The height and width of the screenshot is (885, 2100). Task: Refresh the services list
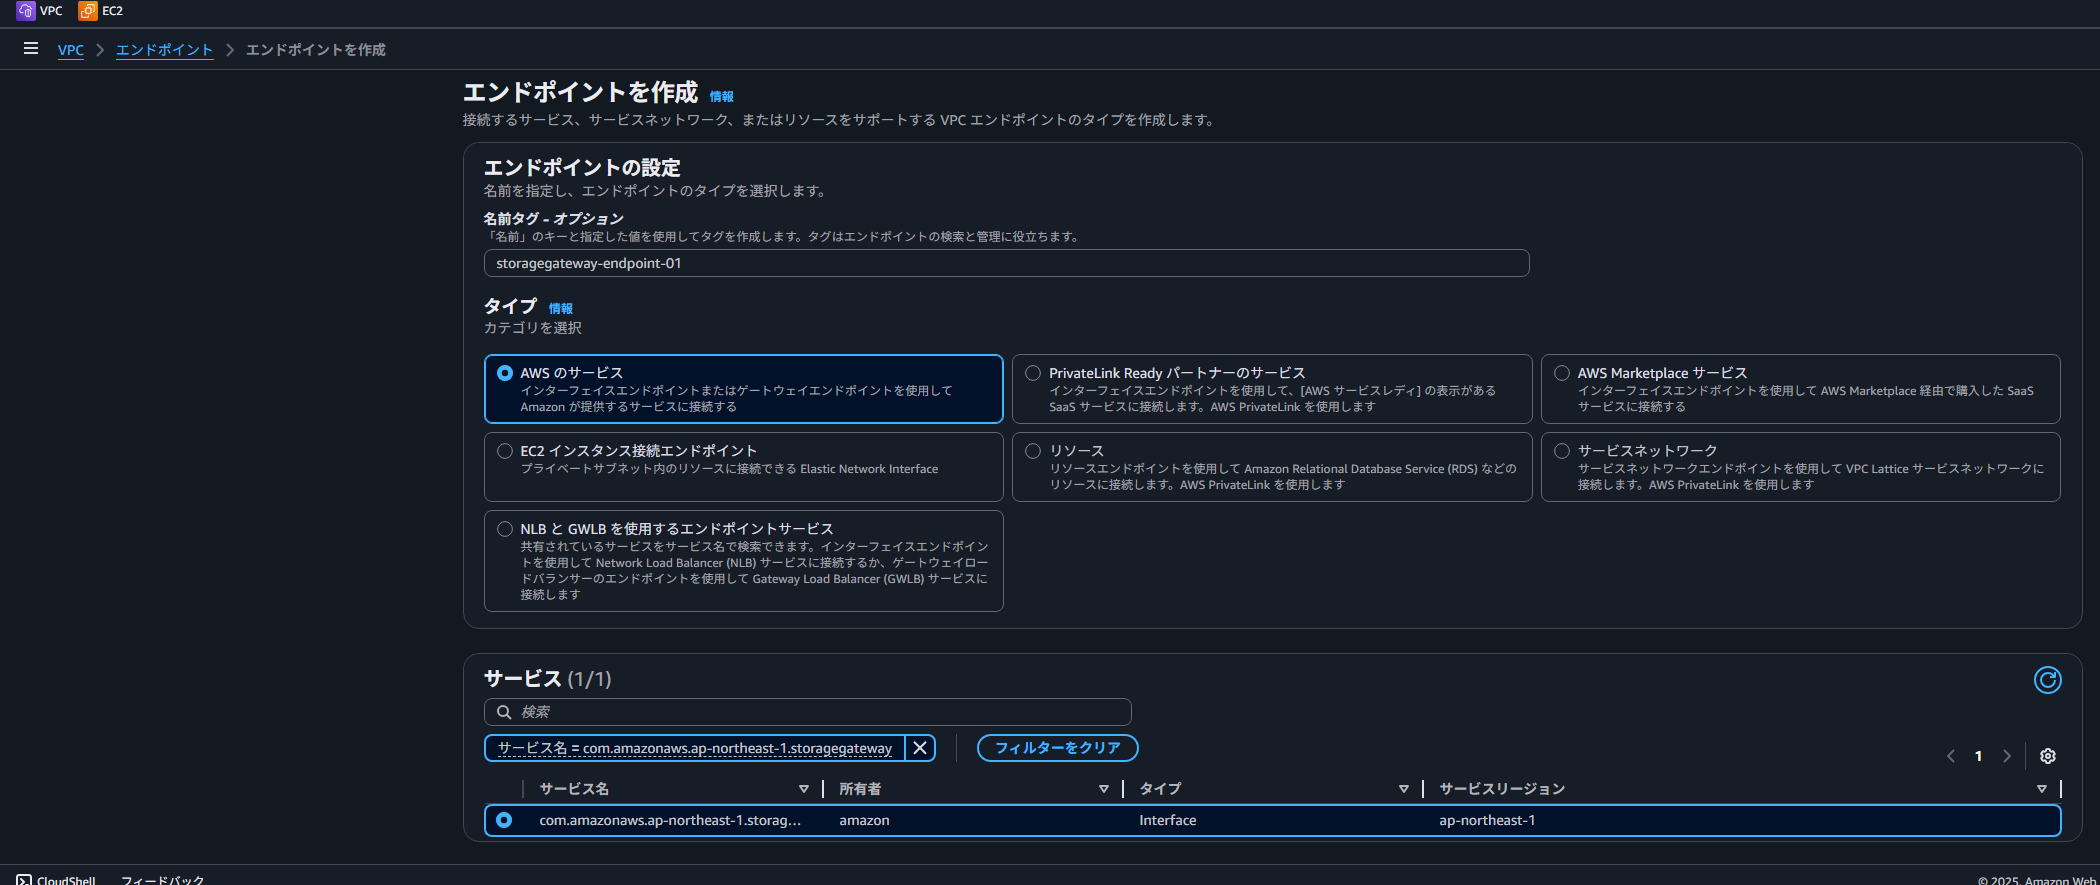click(2047, 680)
